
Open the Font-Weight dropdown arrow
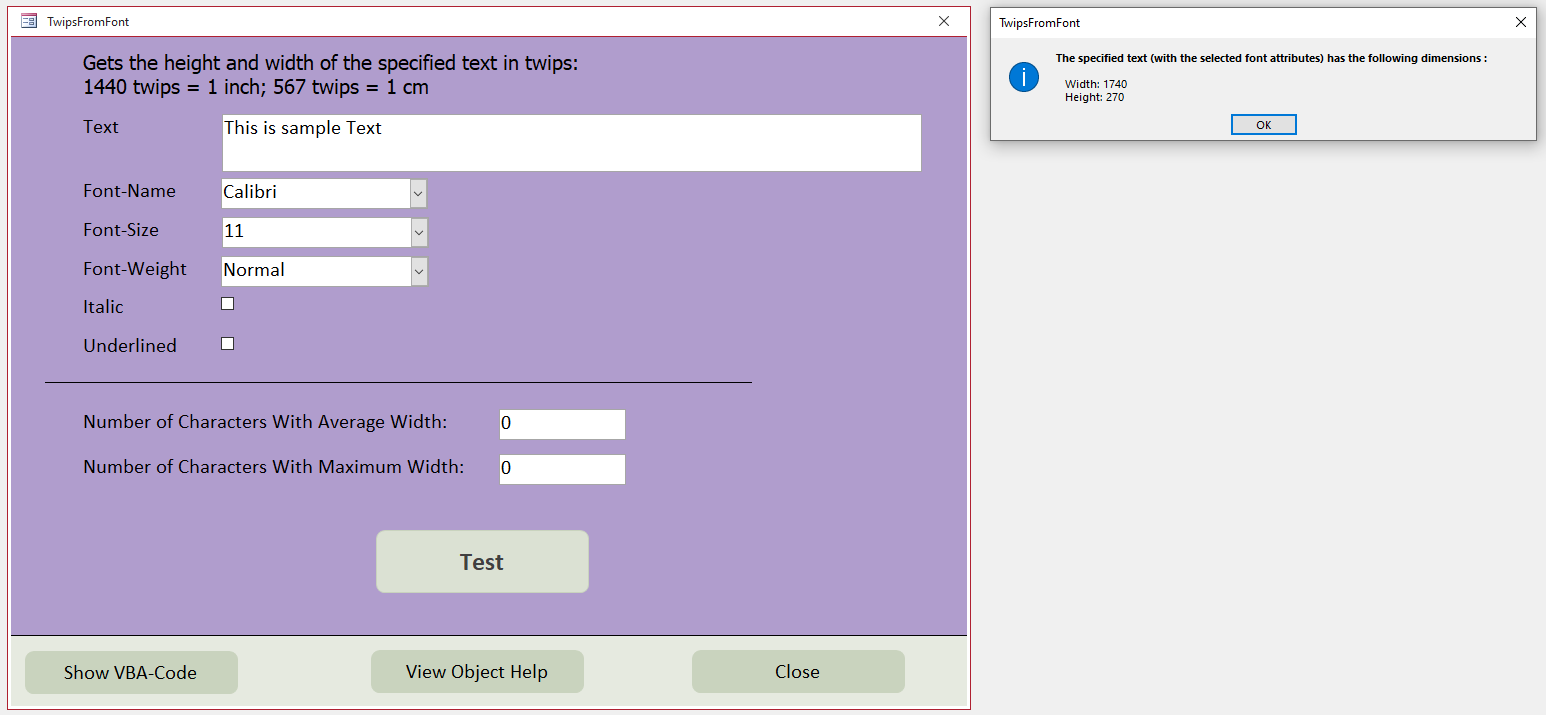pyautogui.click(x=419, y=271)
